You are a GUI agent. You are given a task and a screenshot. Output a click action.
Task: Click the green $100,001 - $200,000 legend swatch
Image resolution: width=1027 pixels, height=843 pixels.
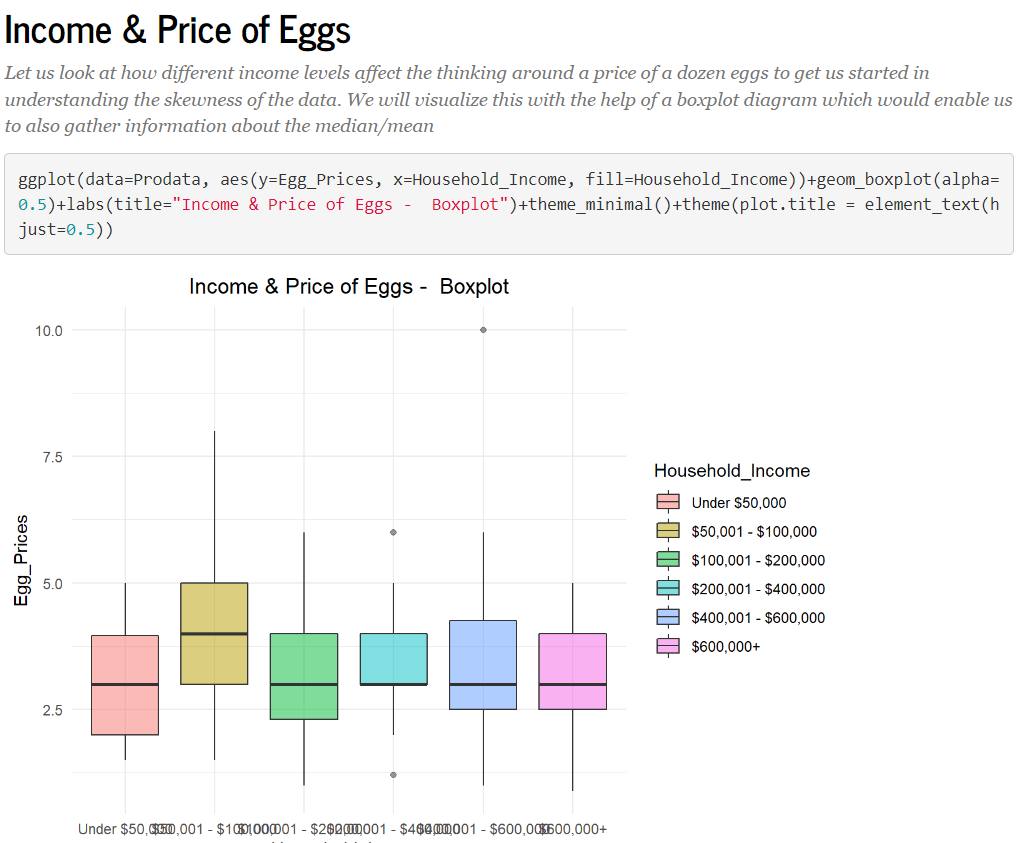667,560
